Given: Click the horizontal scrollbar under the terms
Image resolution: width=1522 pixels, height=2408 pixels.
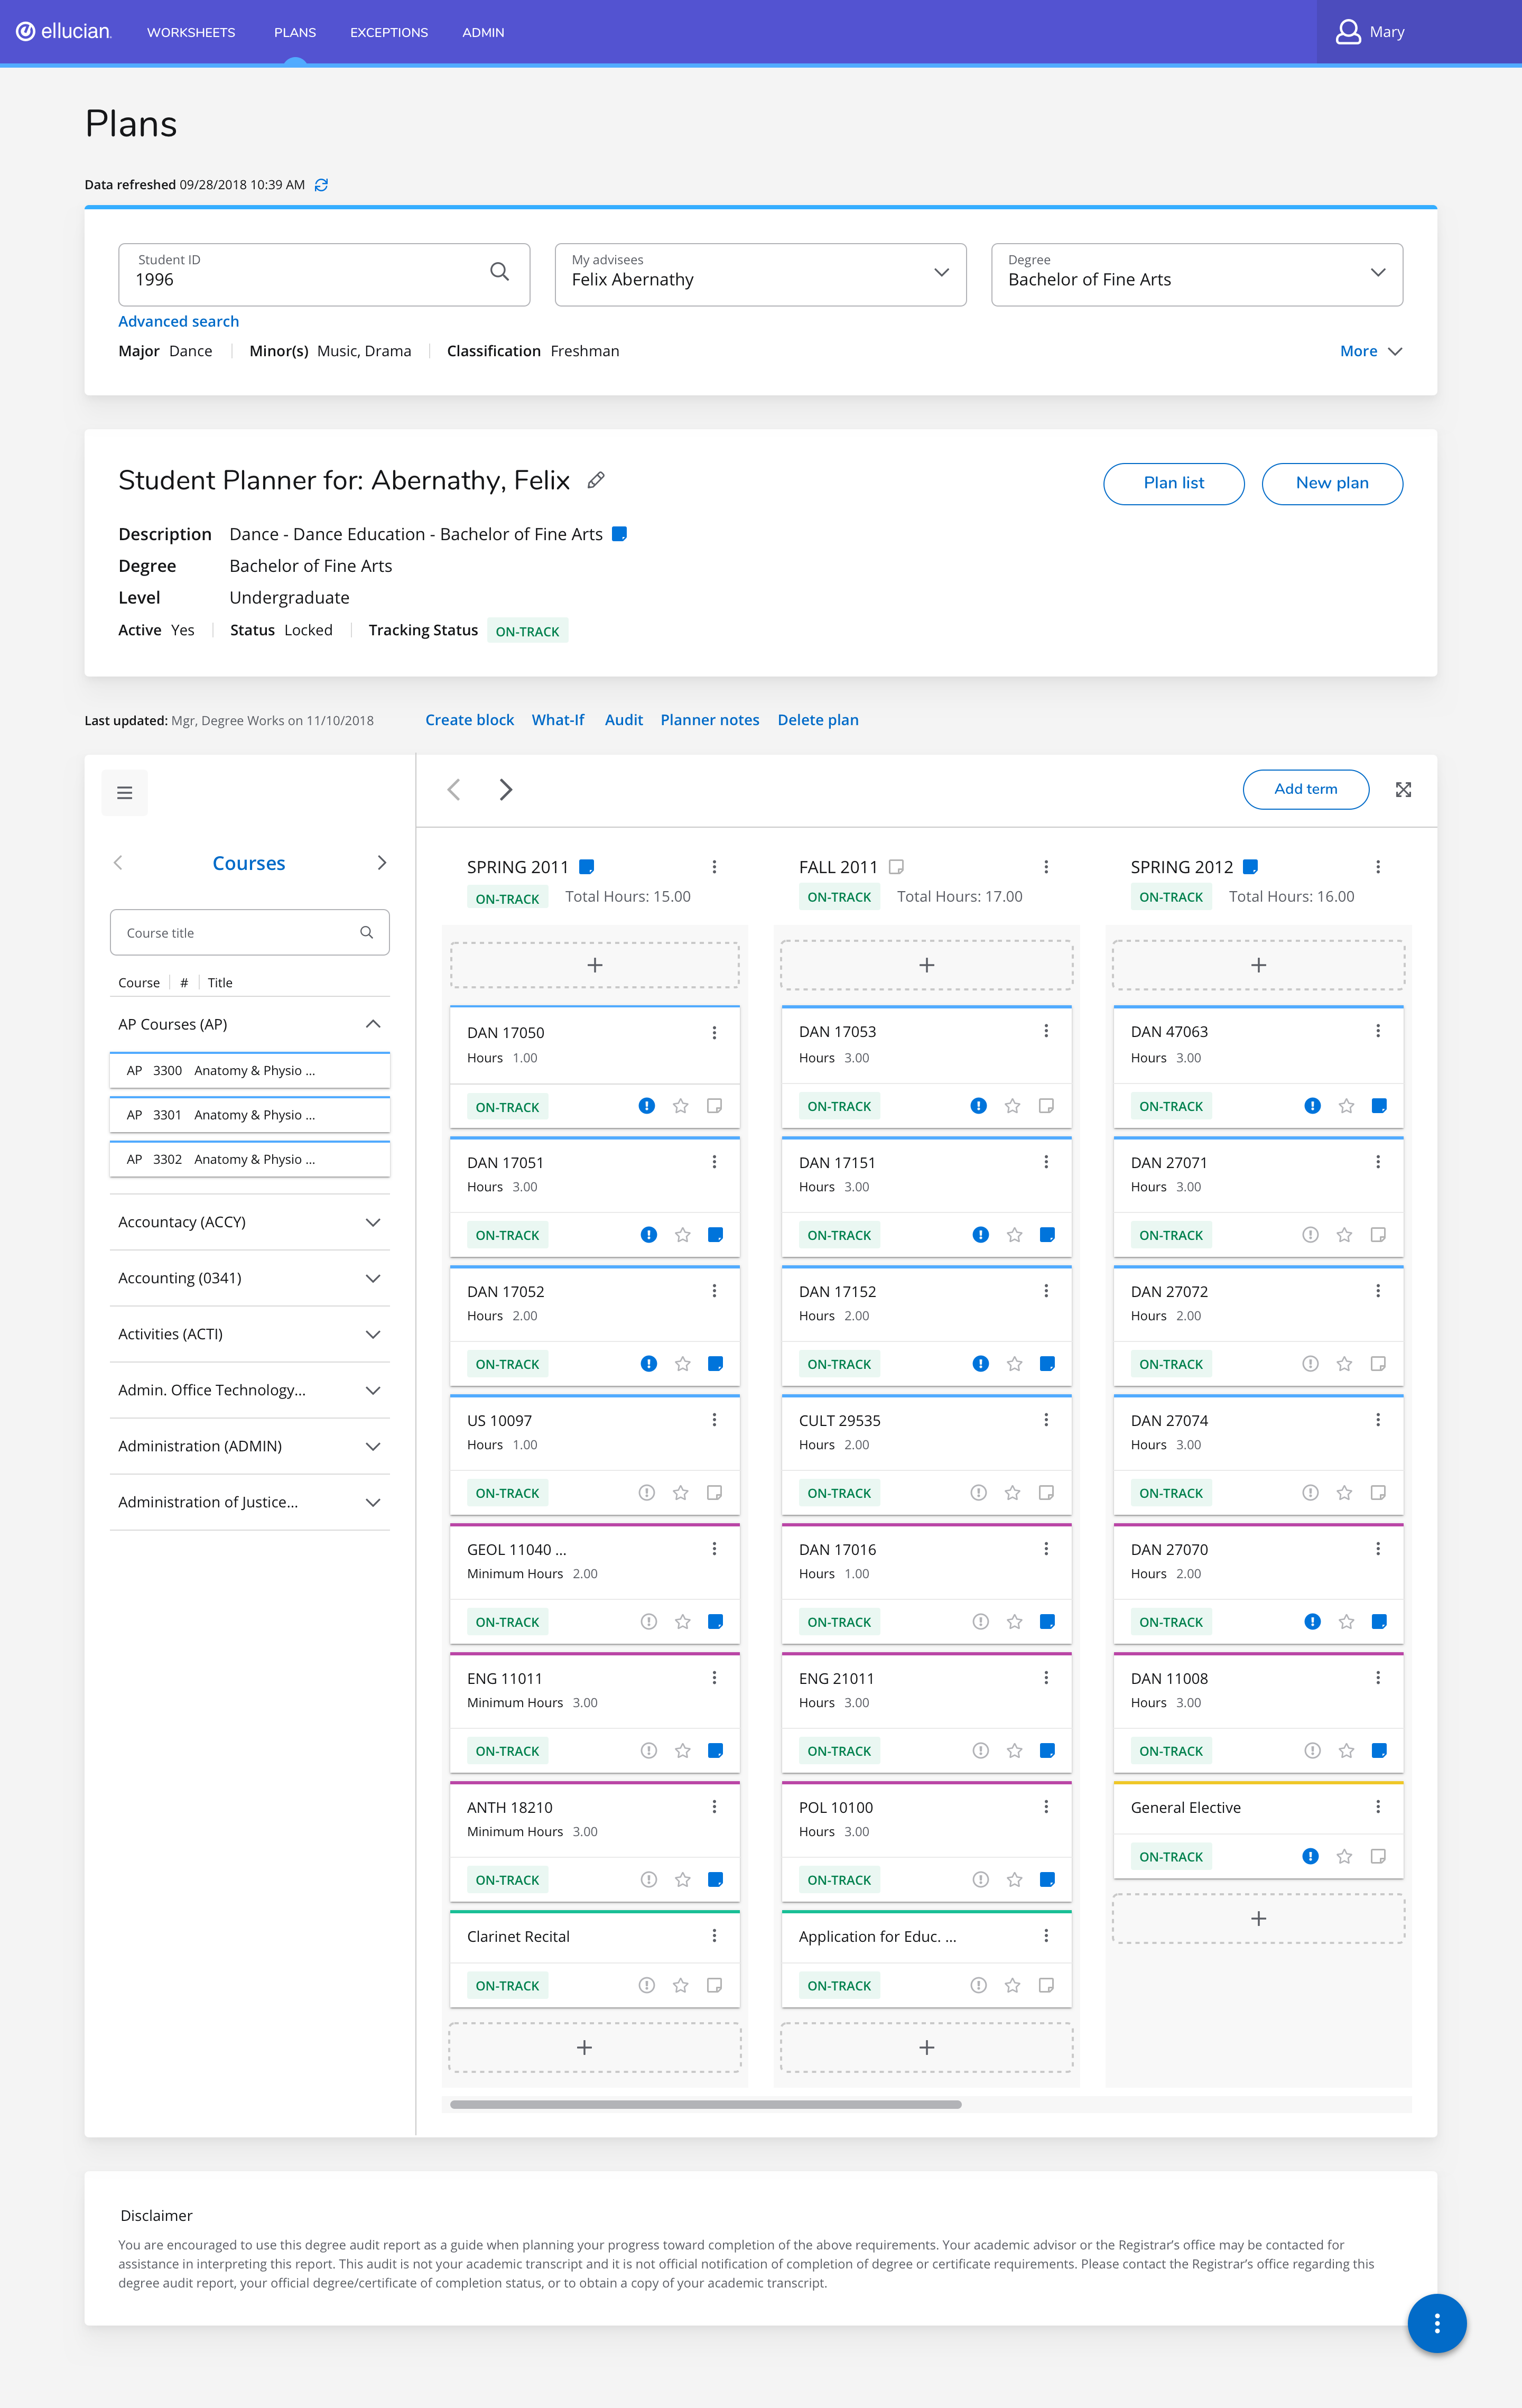Looking at the screenshot, I should tap(706, 2105).
